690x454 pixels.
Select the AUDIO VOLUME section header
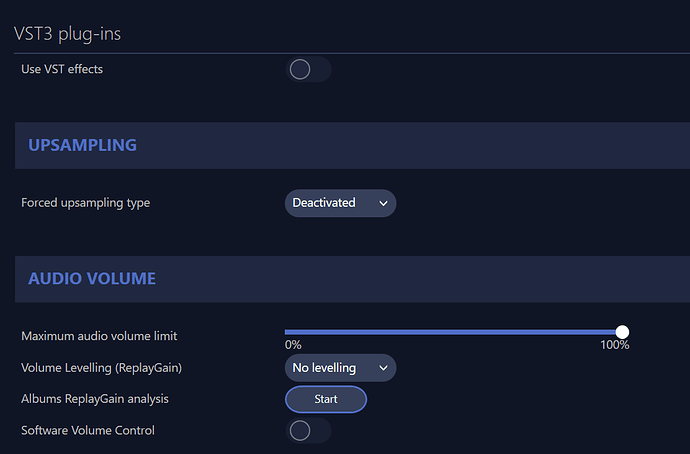pos(92,278)
